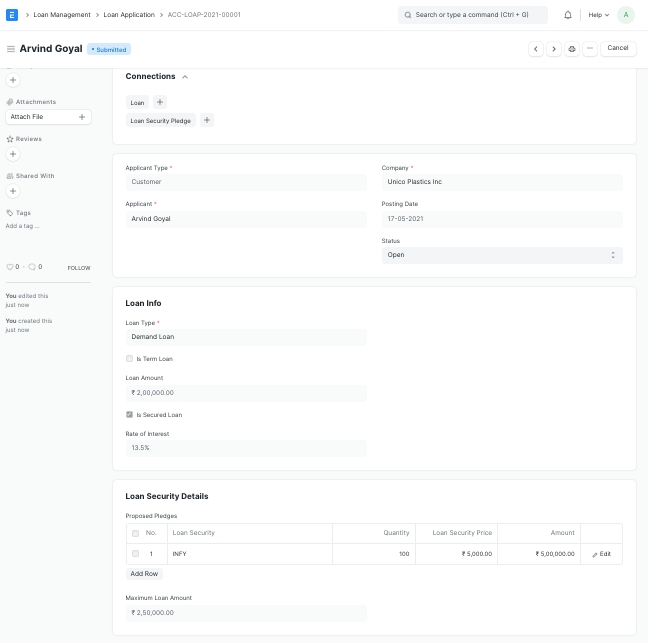Navigate to Loan Application breadcrumb

point(129,15)
